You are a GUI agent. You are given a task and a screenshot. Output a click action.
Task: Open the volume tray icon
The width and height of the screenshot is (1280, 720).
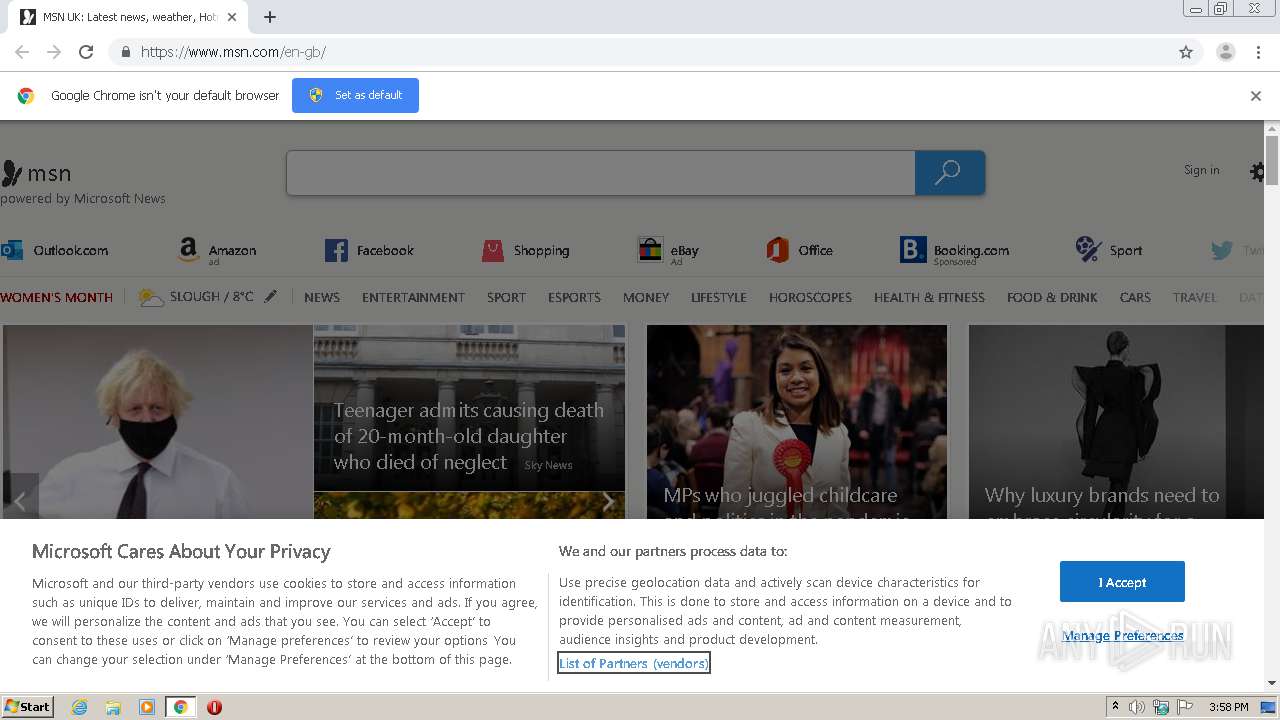coord(1137,707)
